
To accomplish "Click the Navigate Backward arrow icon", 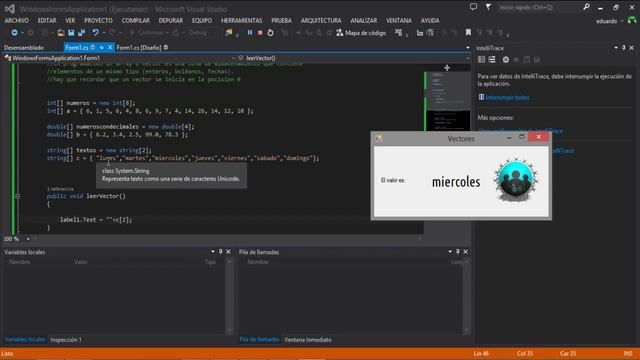I will pos(14,33).
